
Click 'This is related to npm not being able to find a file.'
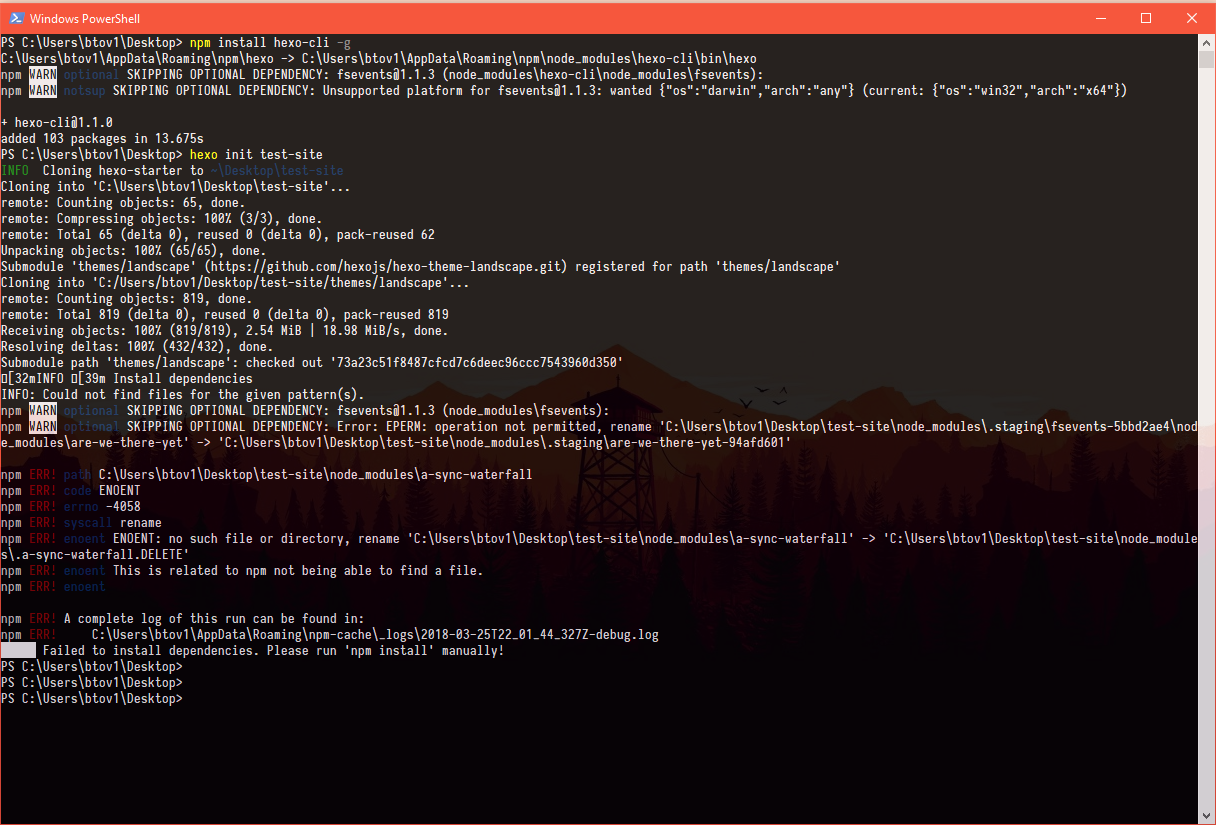[x=298, y=571]
